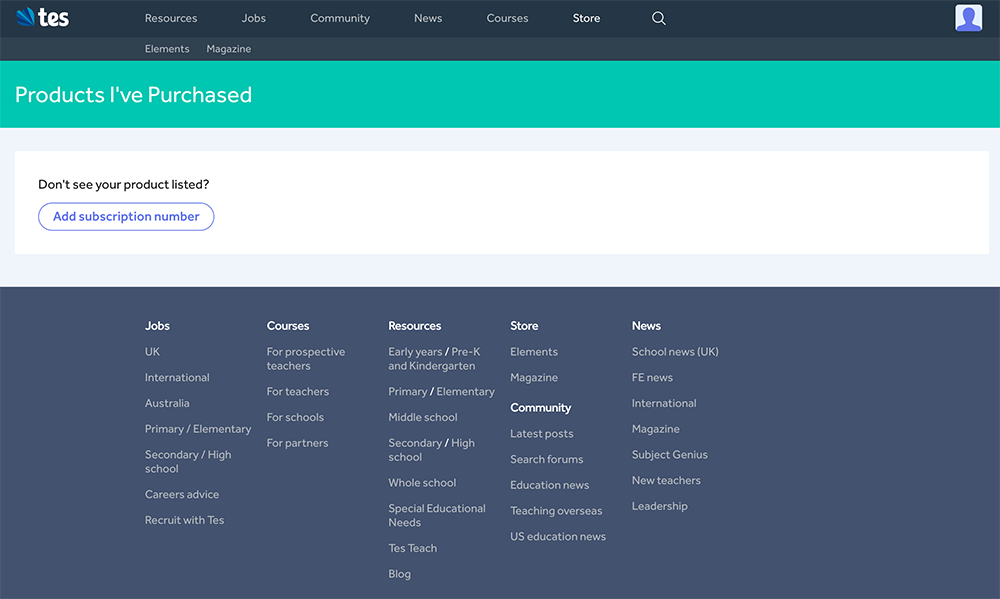Viewport: 1000px width, 599px height.
Task: Visit the For prospective teachers link
Action: 305,359
